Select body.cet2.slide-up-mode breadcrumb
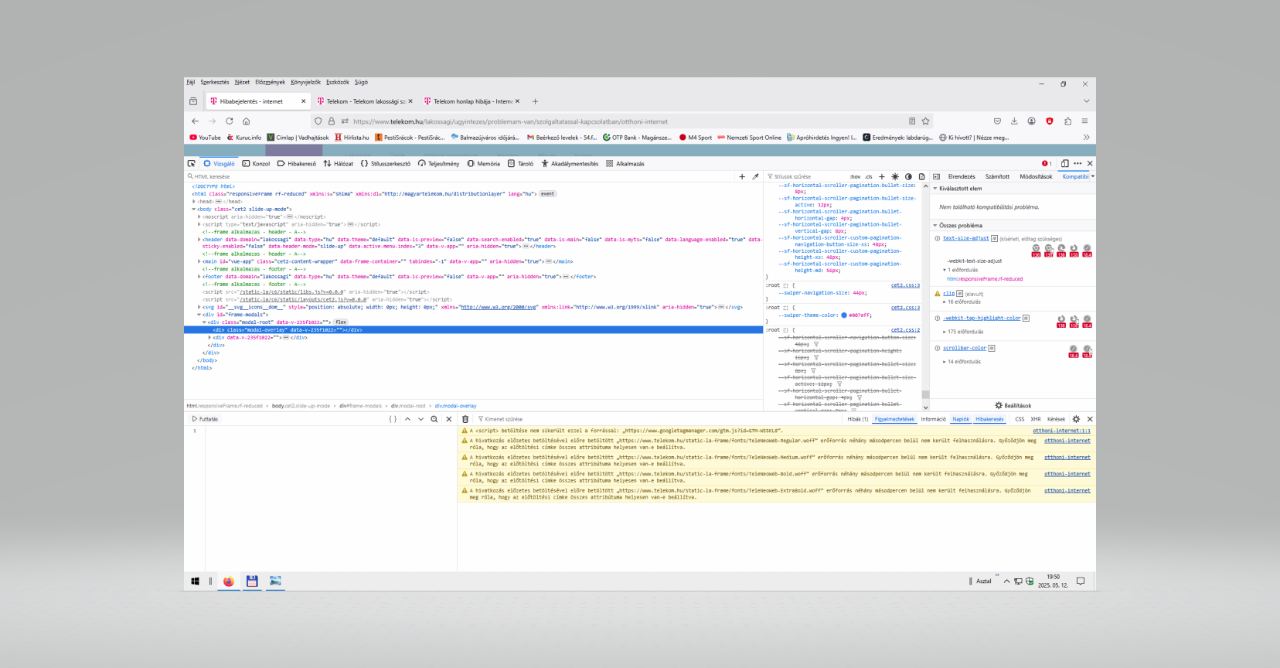Viewport: 1280px width, 668px height. pos(302,406)
